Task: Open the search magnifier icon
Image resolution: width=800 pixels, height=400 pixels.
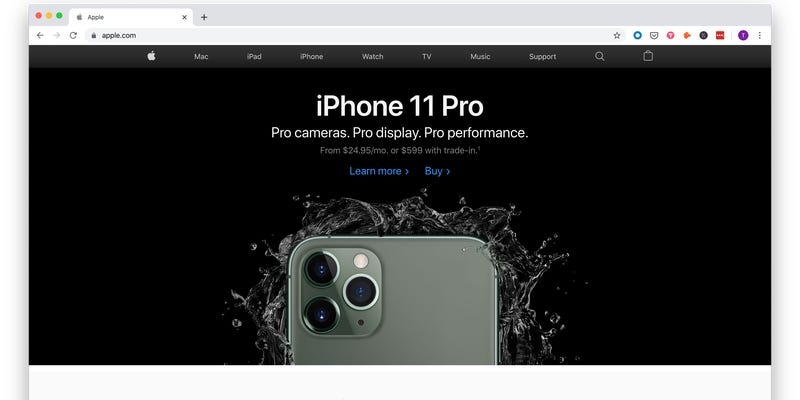Action: point(599,56)
